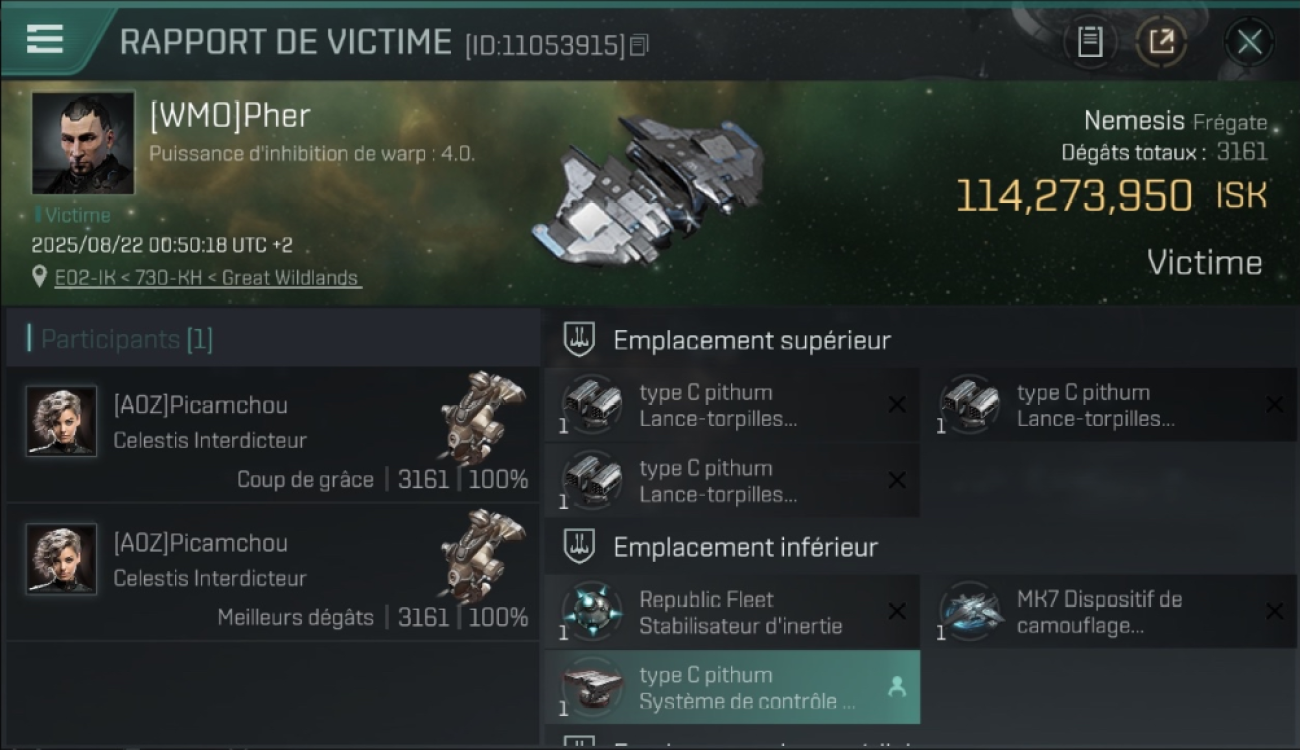Copy the kill report ID
This screenshot has width=1300, height=750.
[639, 45]
